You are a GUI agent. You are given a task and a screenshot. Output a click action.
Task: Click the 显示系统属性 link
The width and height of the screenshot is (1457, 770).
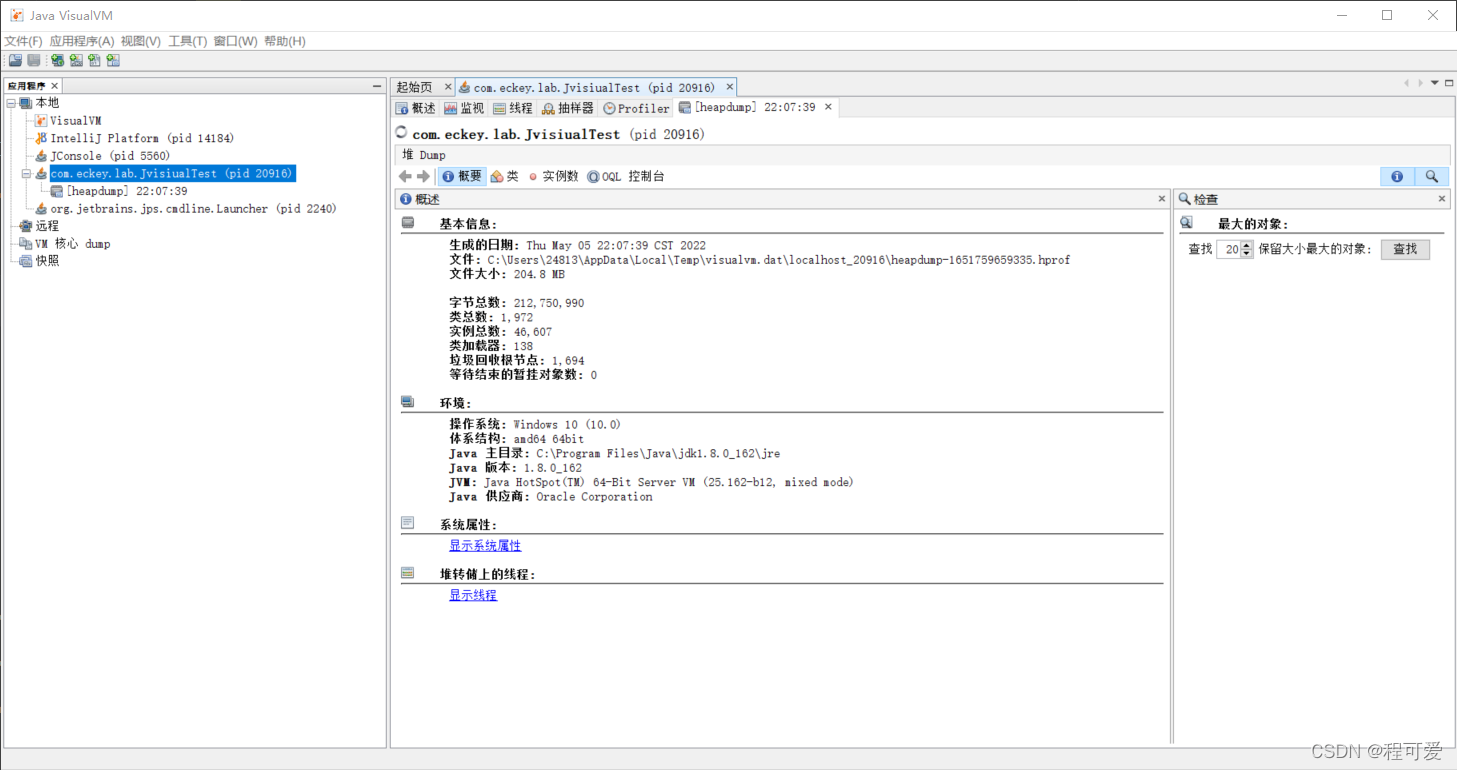(485, 546)
